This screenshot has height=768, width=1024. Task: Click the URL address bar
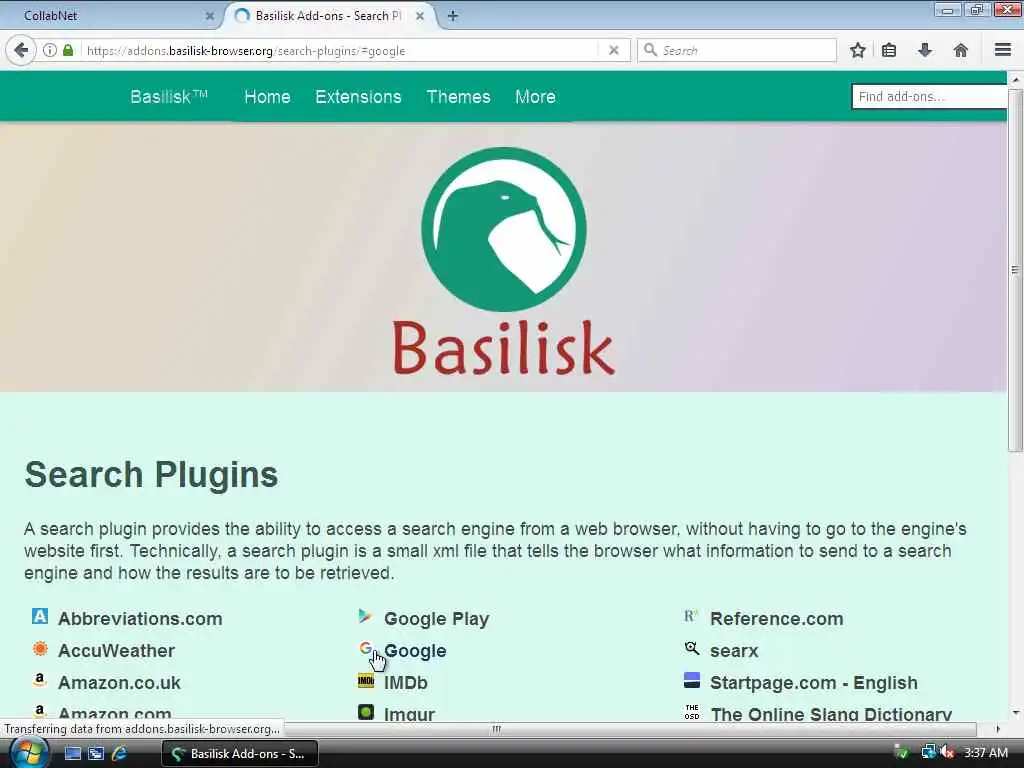pos(340,50)
